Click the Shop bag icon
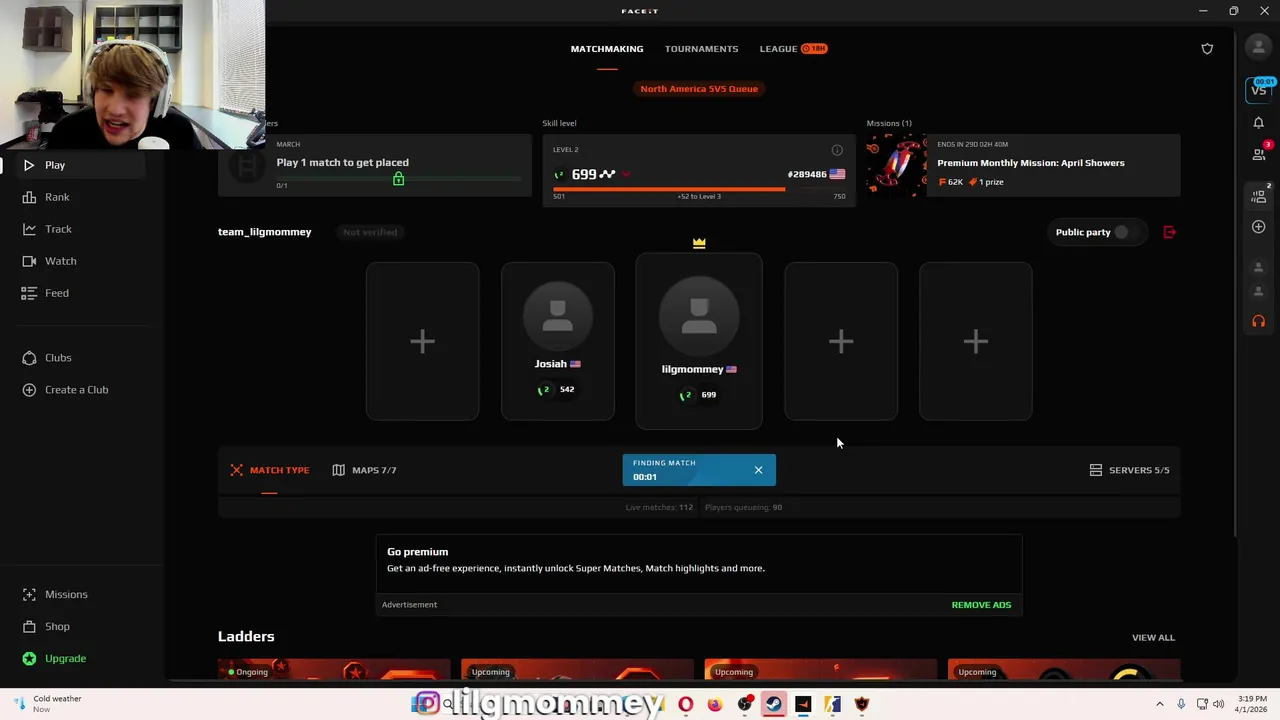The image size is (1280, 720). [x=29, y=626]
